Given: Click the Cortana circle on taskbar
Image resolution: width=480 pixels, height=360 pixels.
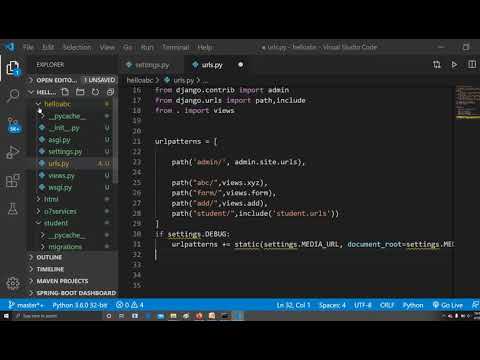Looking at the screenshot, I should point(109,316).
